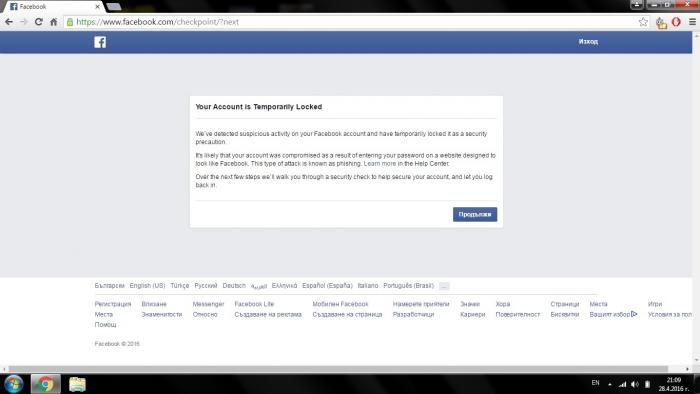Click the horizontal scrollbar at page bottom

(x=338, y=369)
